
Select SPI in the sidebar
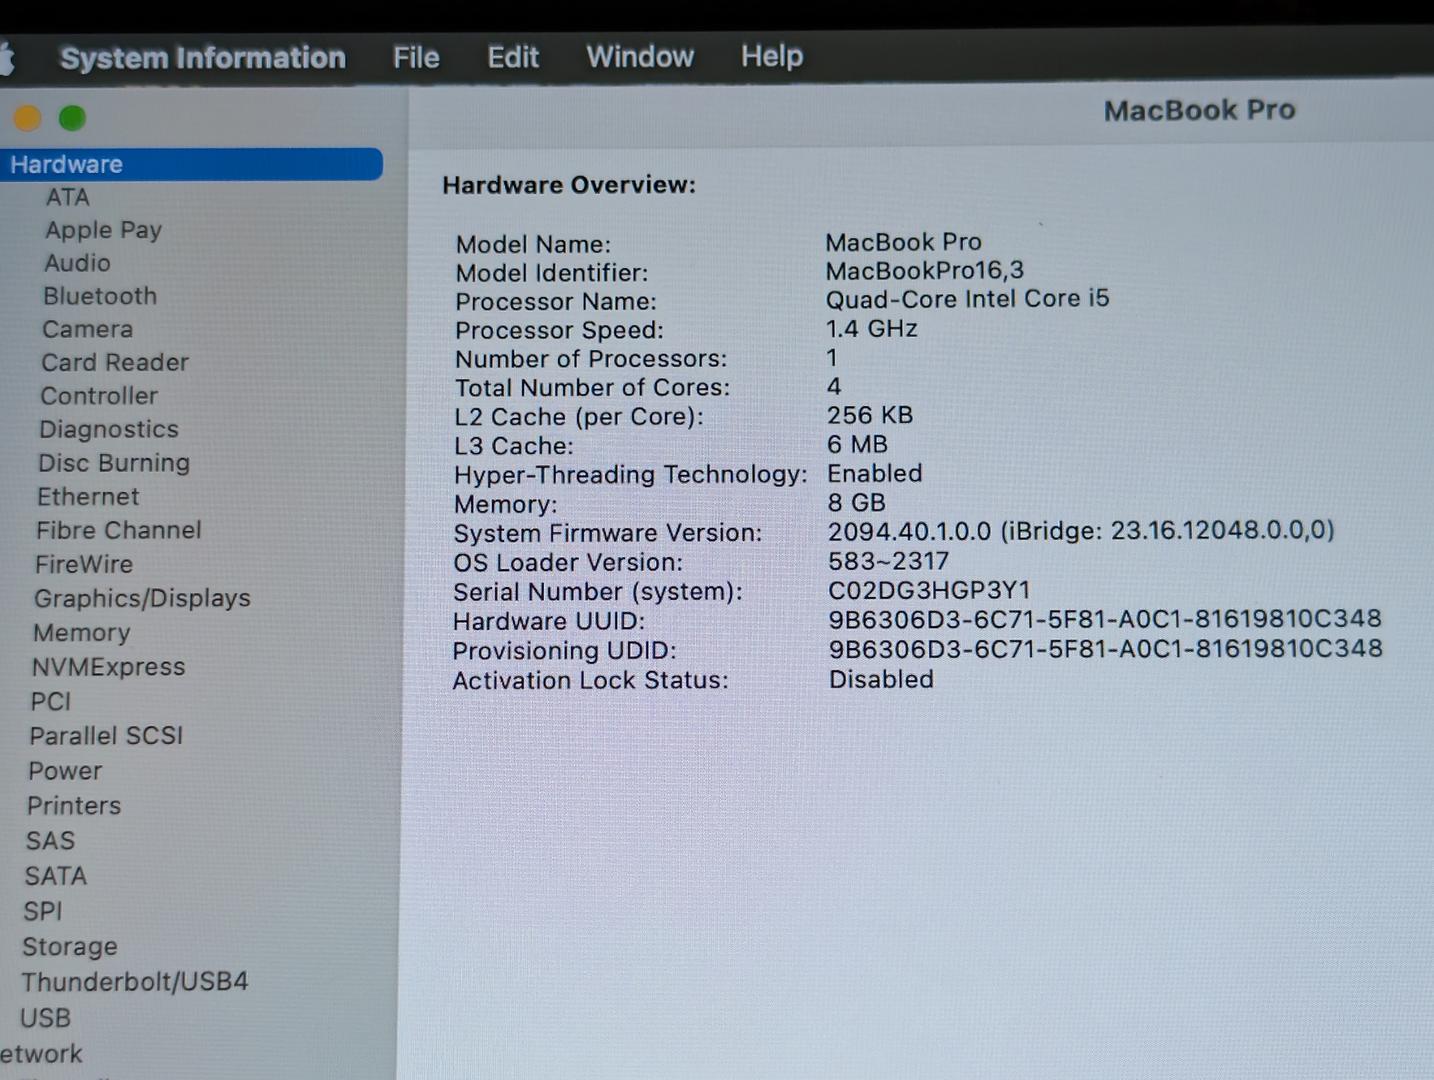43,911
